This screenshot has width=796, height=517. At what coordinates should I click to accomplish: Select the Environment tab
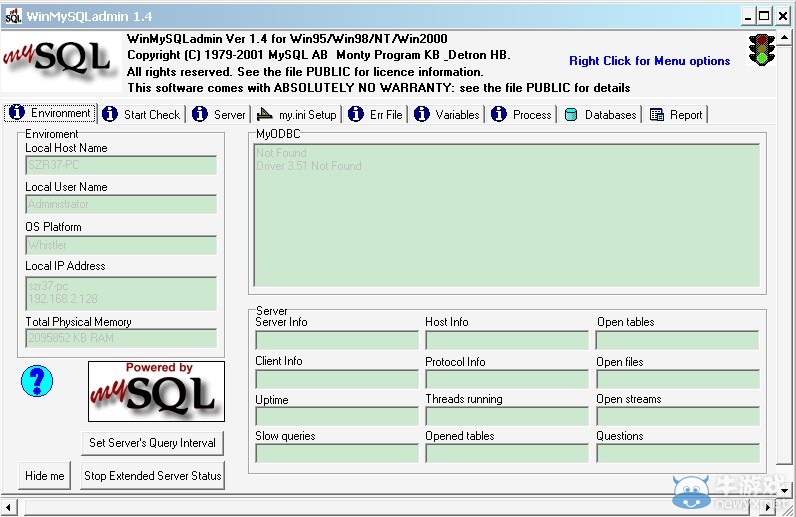coord(50,113)
